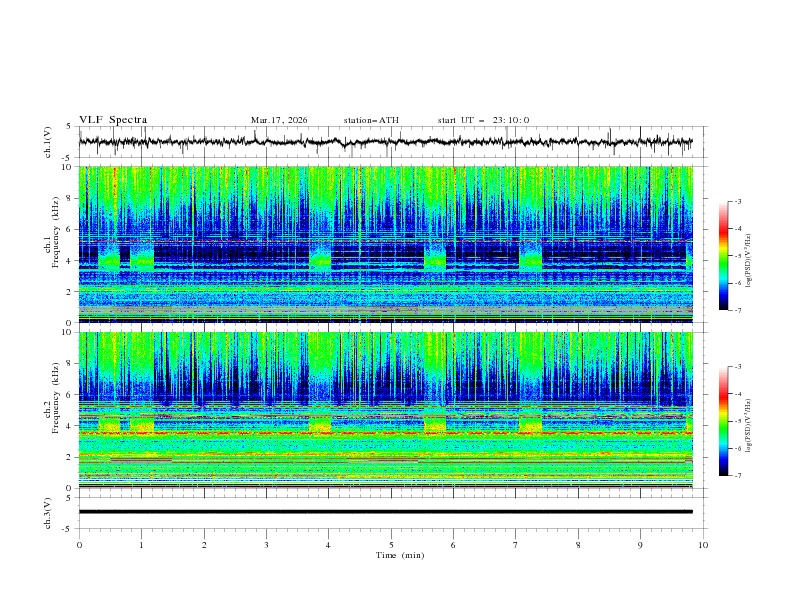
Task: Click the "3" tick on the time axis
Action: tap(266, 545)
